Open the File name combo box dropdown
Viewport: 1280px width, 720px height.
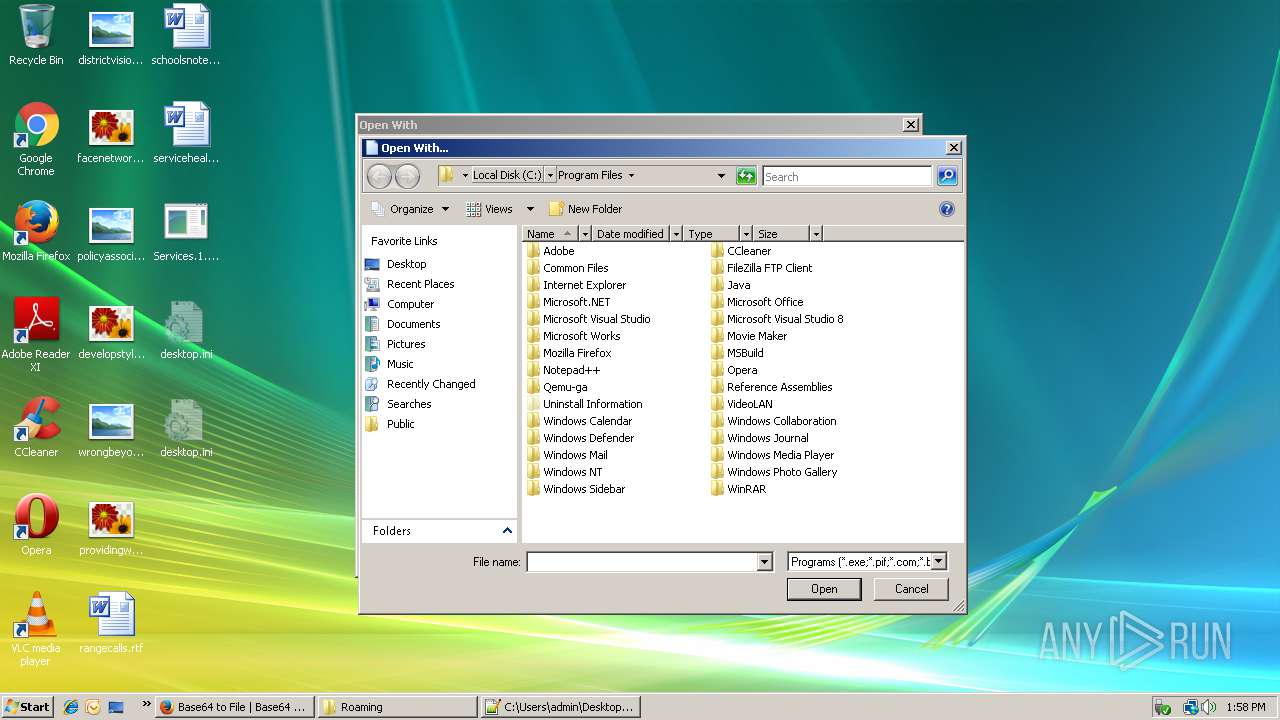click(x=765, y=562)
